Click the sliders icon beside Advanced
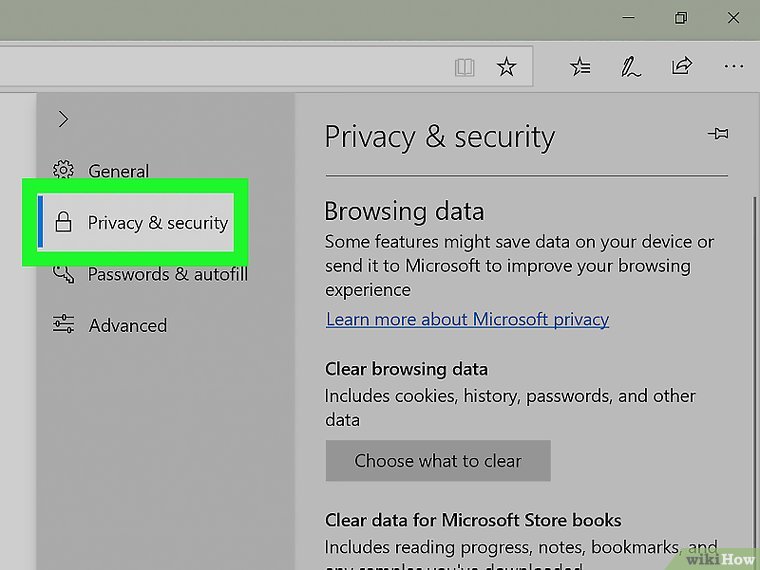 pos(64,324)
